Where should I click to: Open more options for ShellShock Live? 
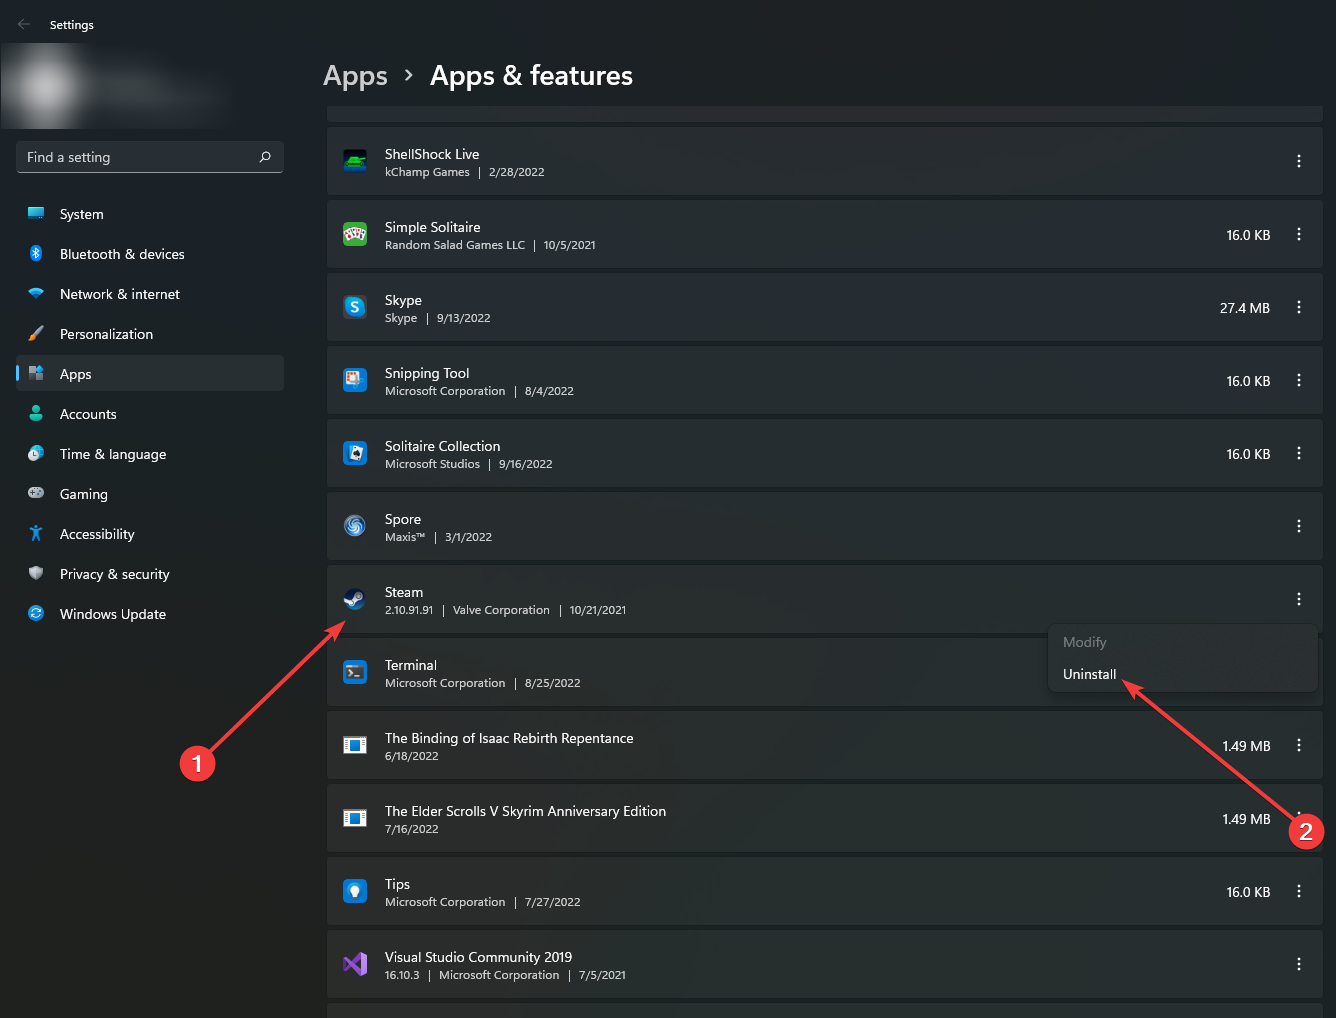coord(1299,161)
